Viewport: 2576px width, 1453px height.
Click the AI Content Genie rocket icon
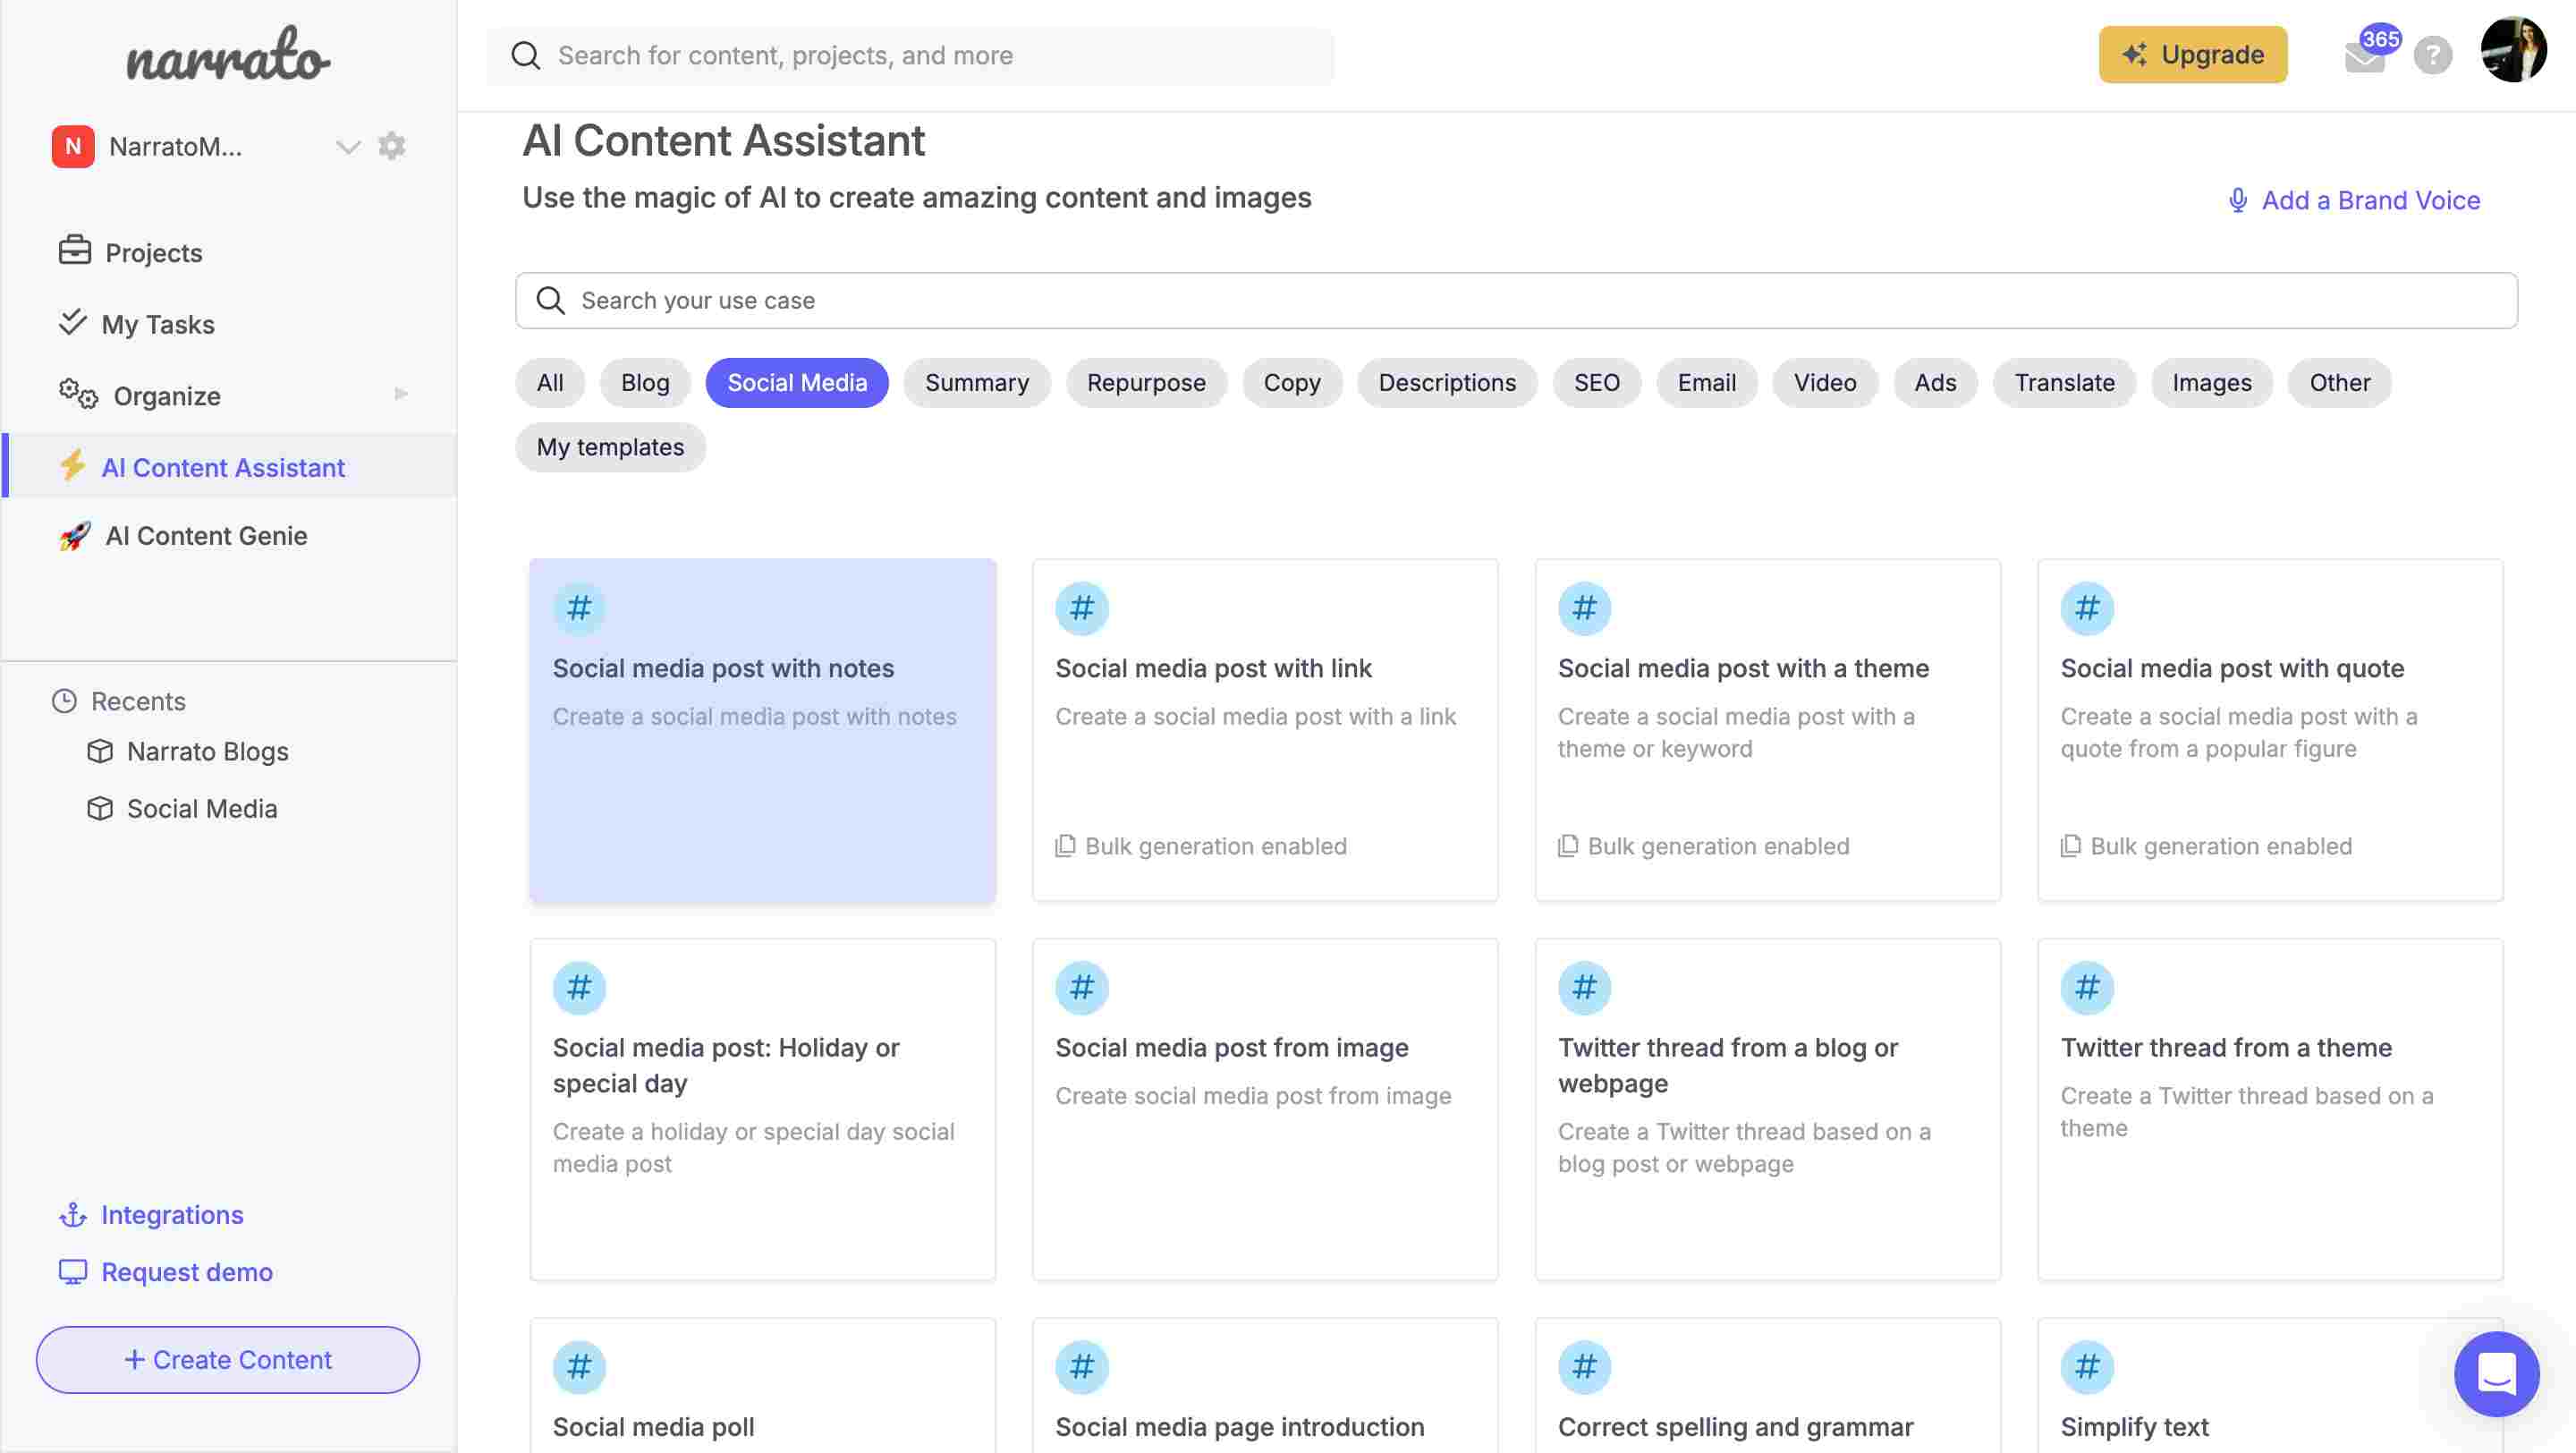pos(75,536)
